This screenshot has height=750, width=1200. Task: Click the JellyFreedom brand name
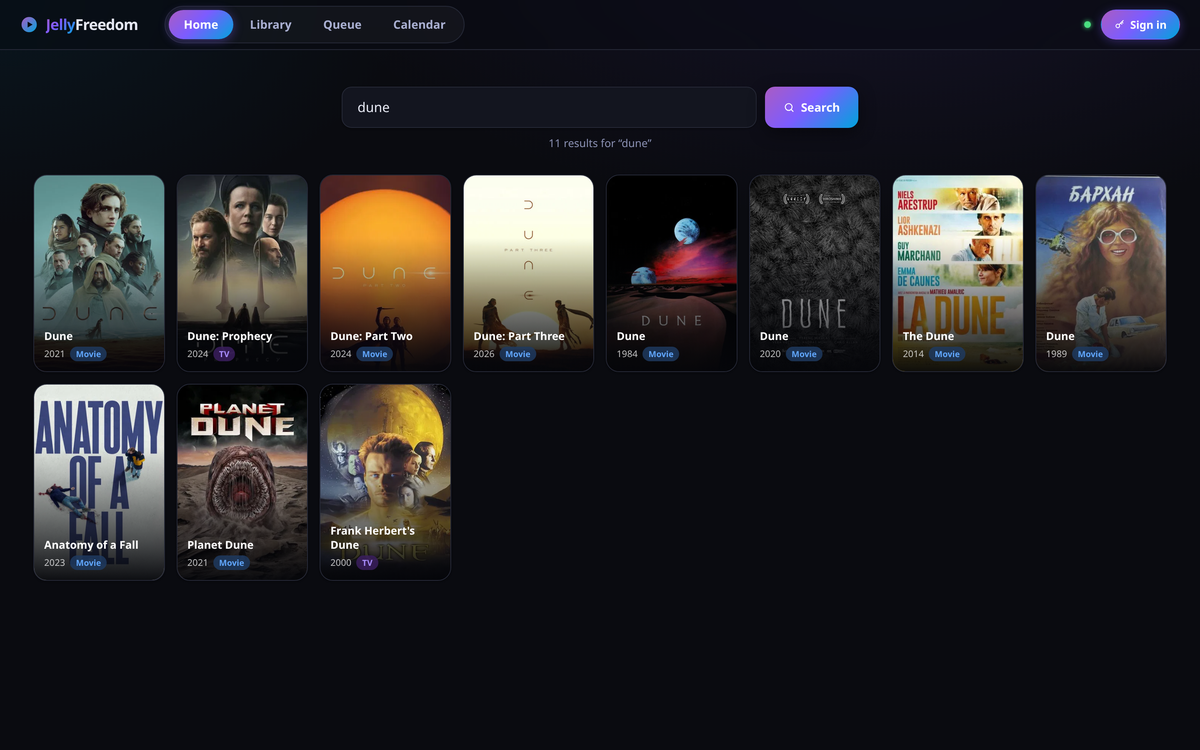click(x=92, y=24)
